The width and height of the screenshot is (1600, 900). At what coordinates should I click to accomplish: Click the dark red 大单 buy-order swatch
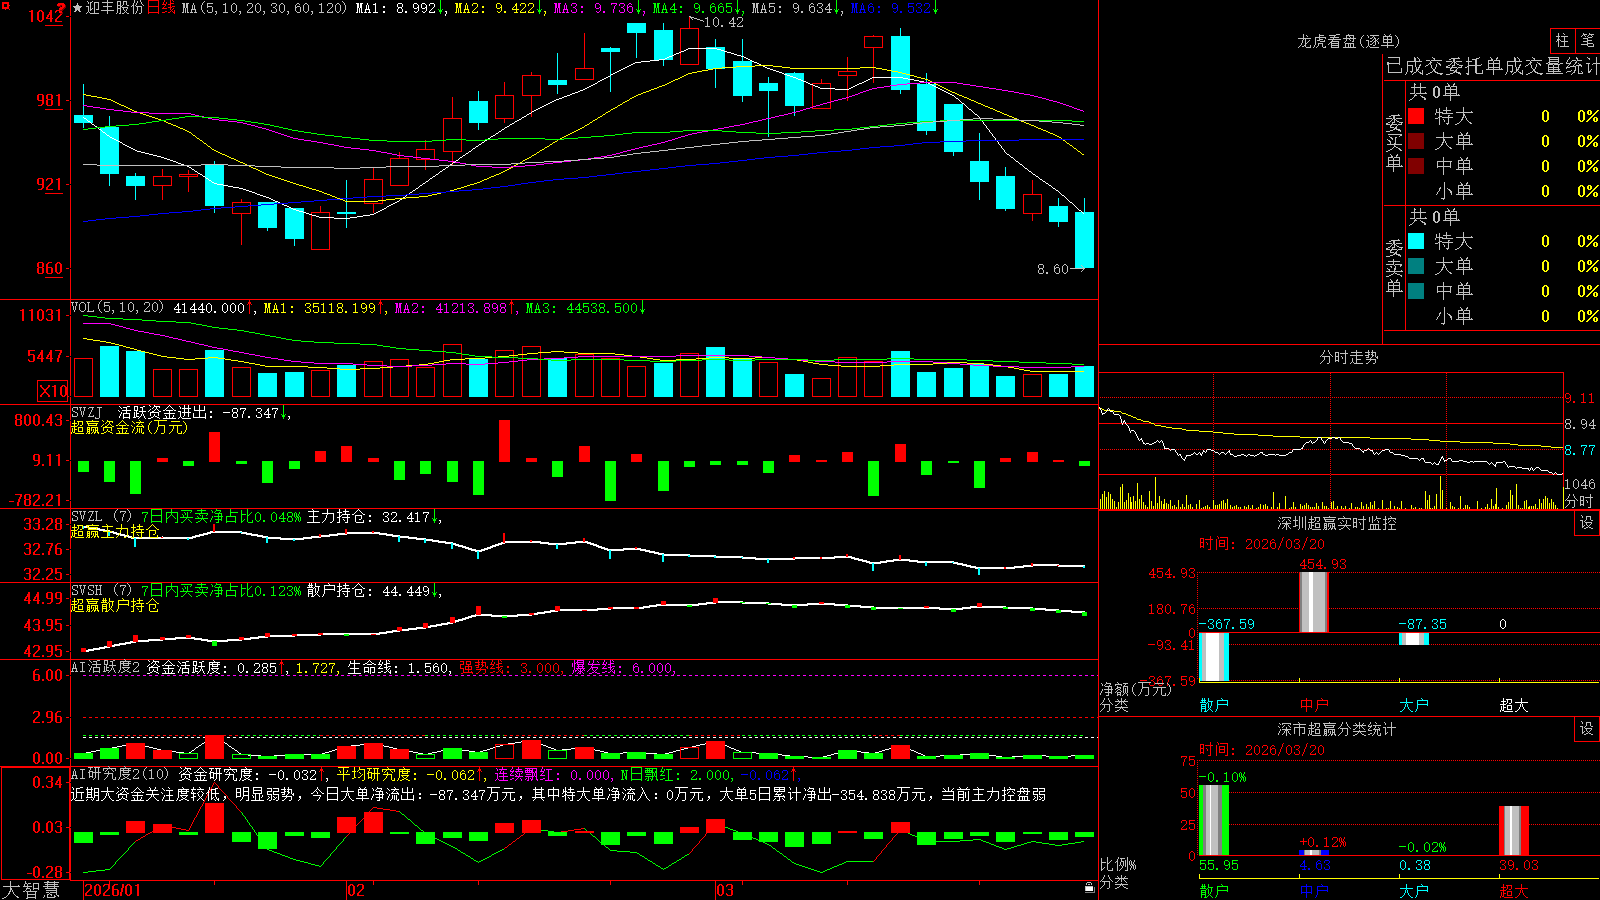[1416, 141]
